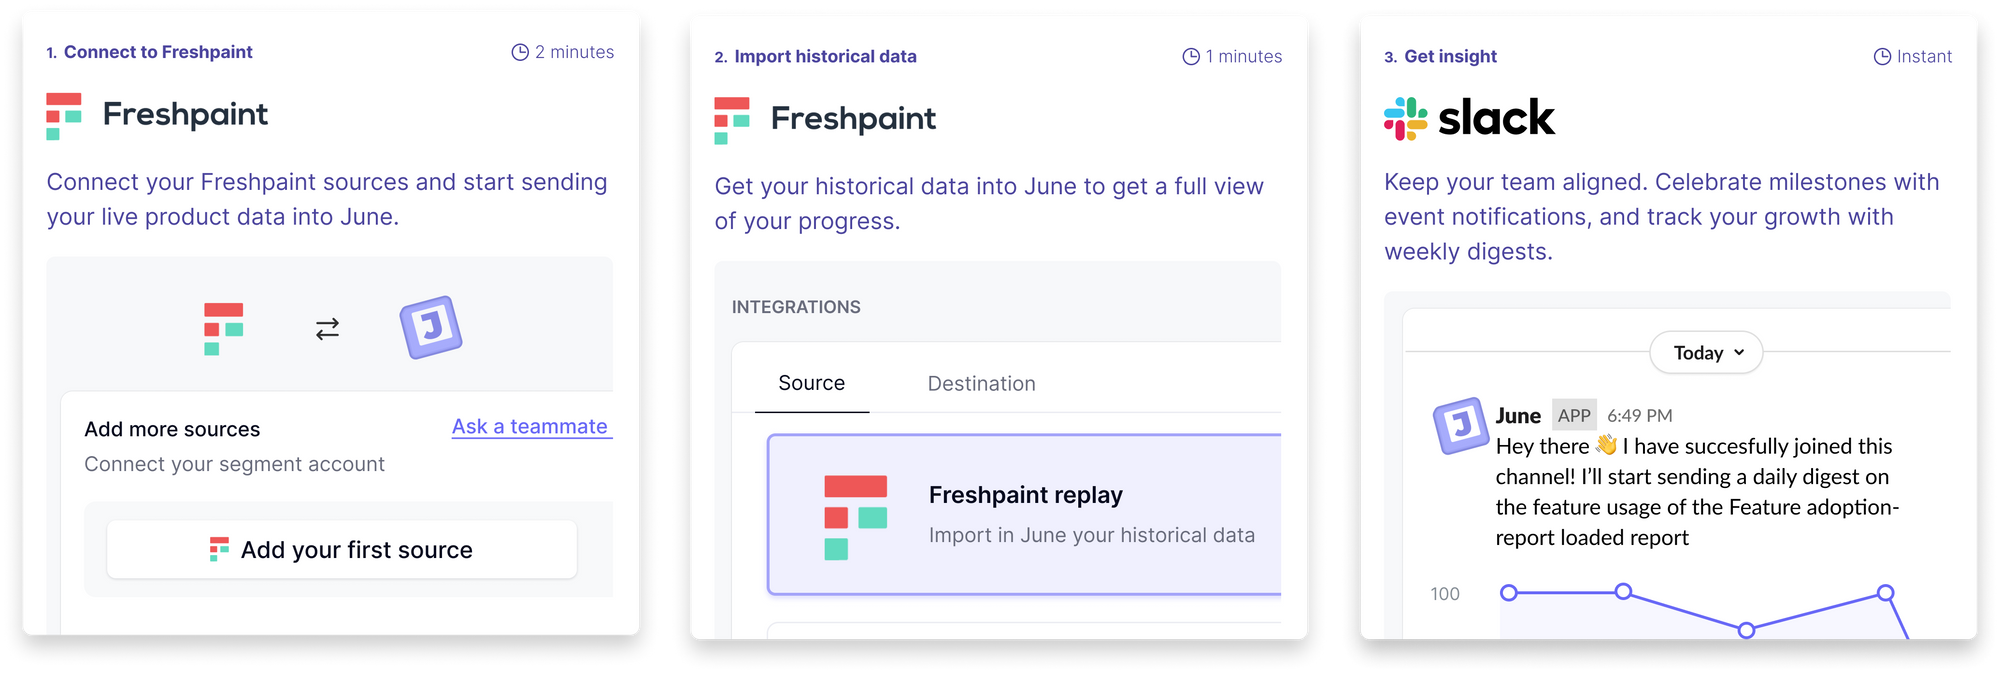
Task: Click the Import historical data step title
Action: (x=825, y=57)
